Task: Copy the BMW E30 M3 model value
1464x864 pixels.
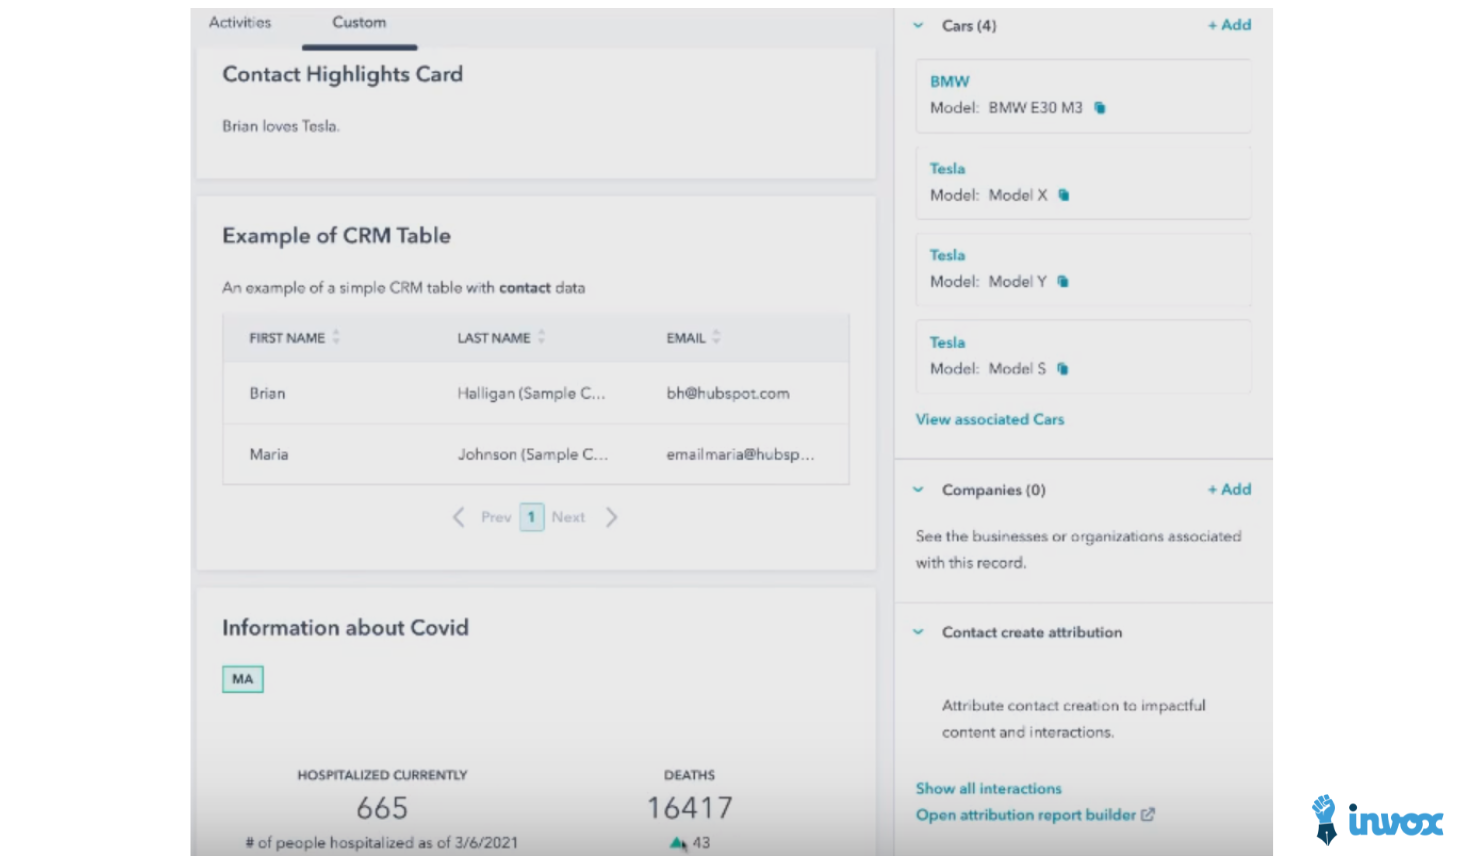Action: click(1100, 108)
